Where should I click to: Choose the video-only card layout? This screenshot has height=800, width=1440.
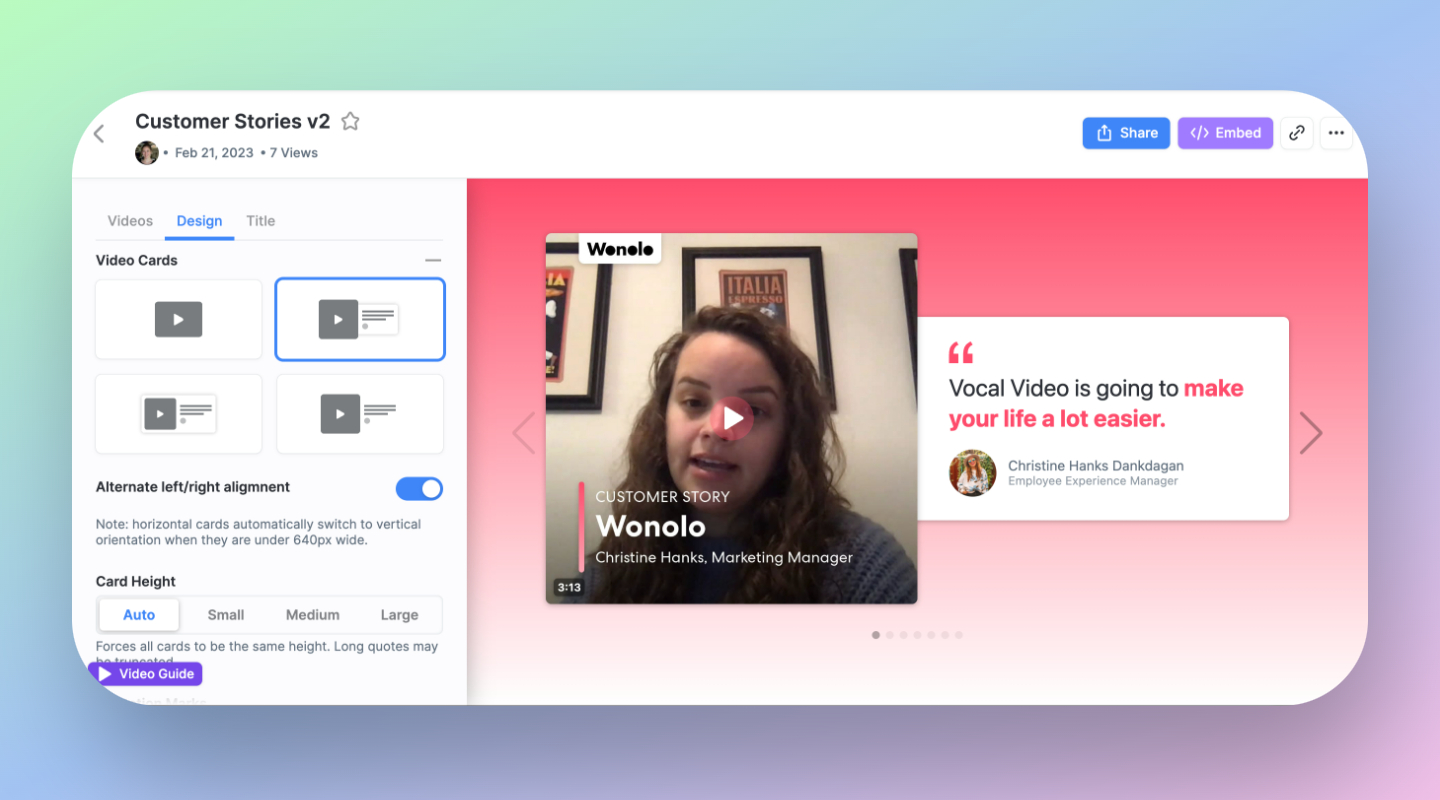pos(179,319)
